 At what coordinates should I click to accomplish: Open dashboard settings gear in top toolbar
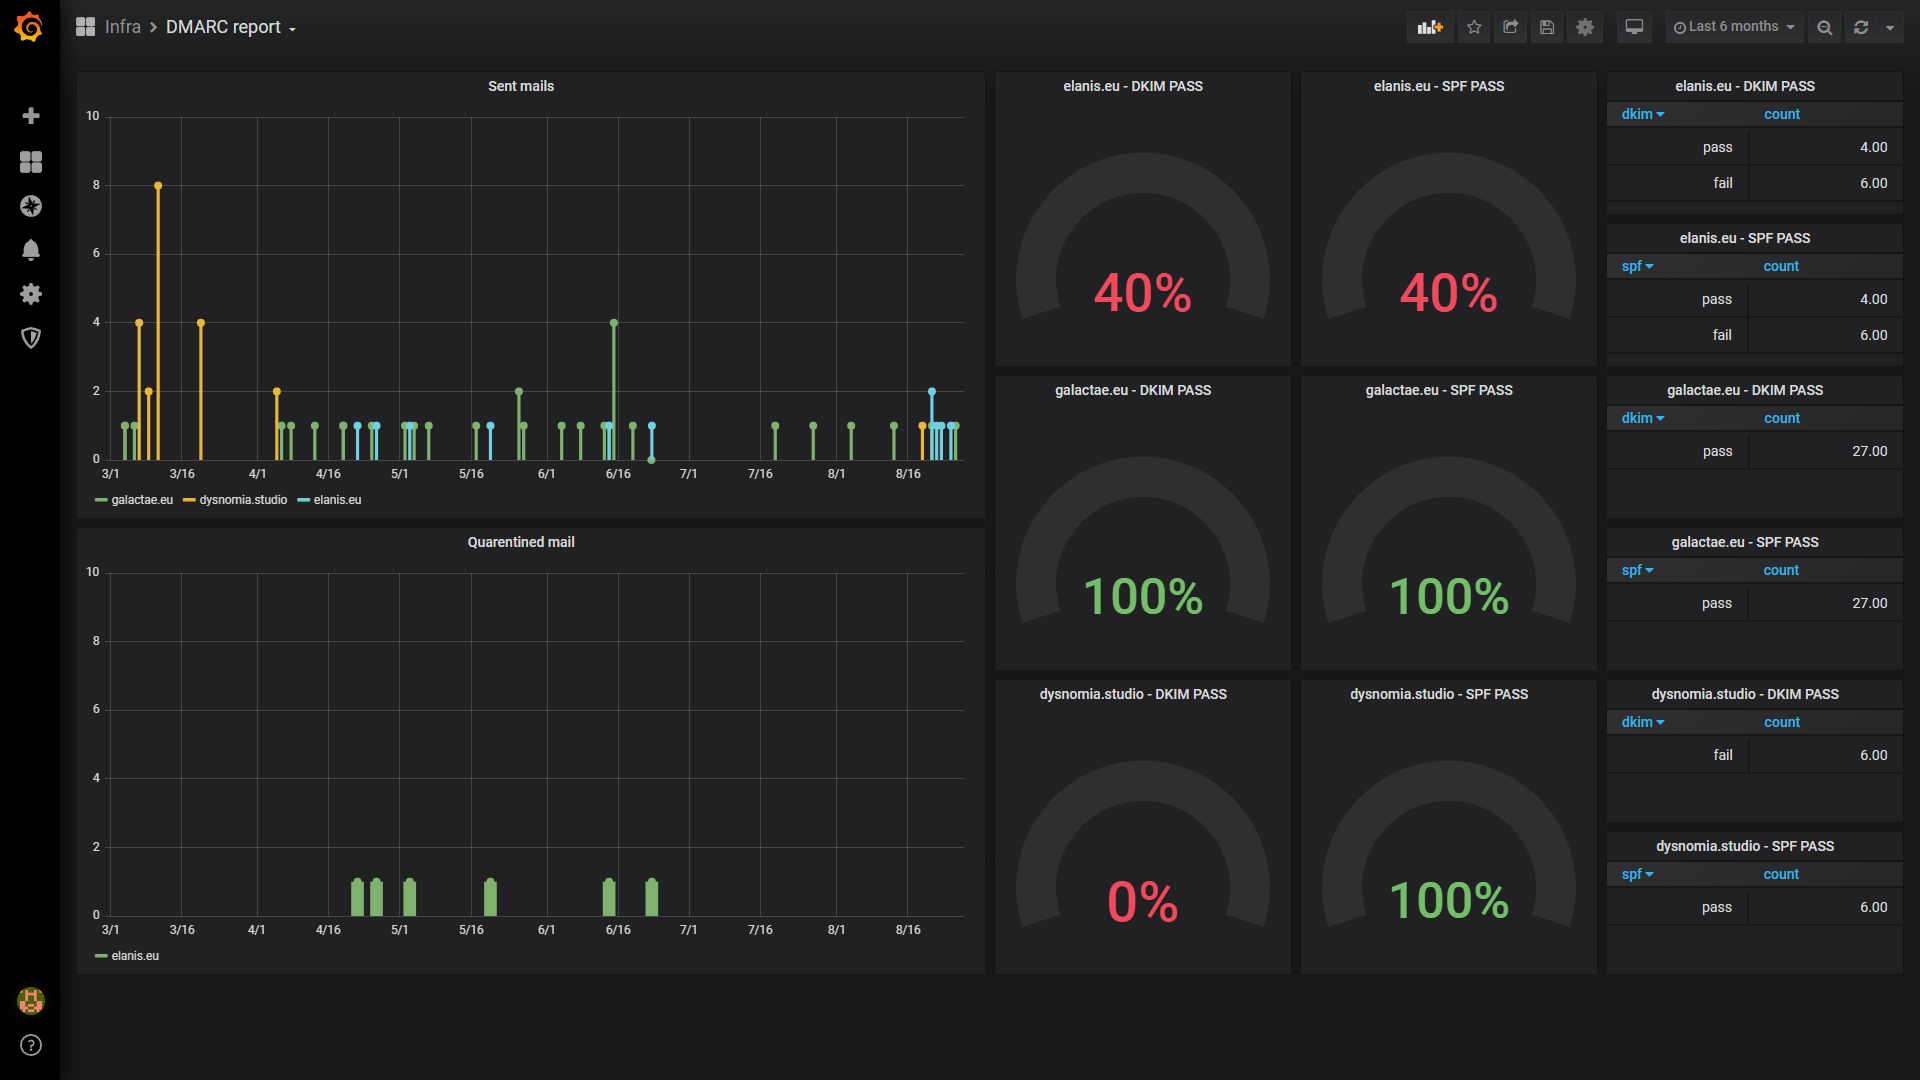(1585, 27)
